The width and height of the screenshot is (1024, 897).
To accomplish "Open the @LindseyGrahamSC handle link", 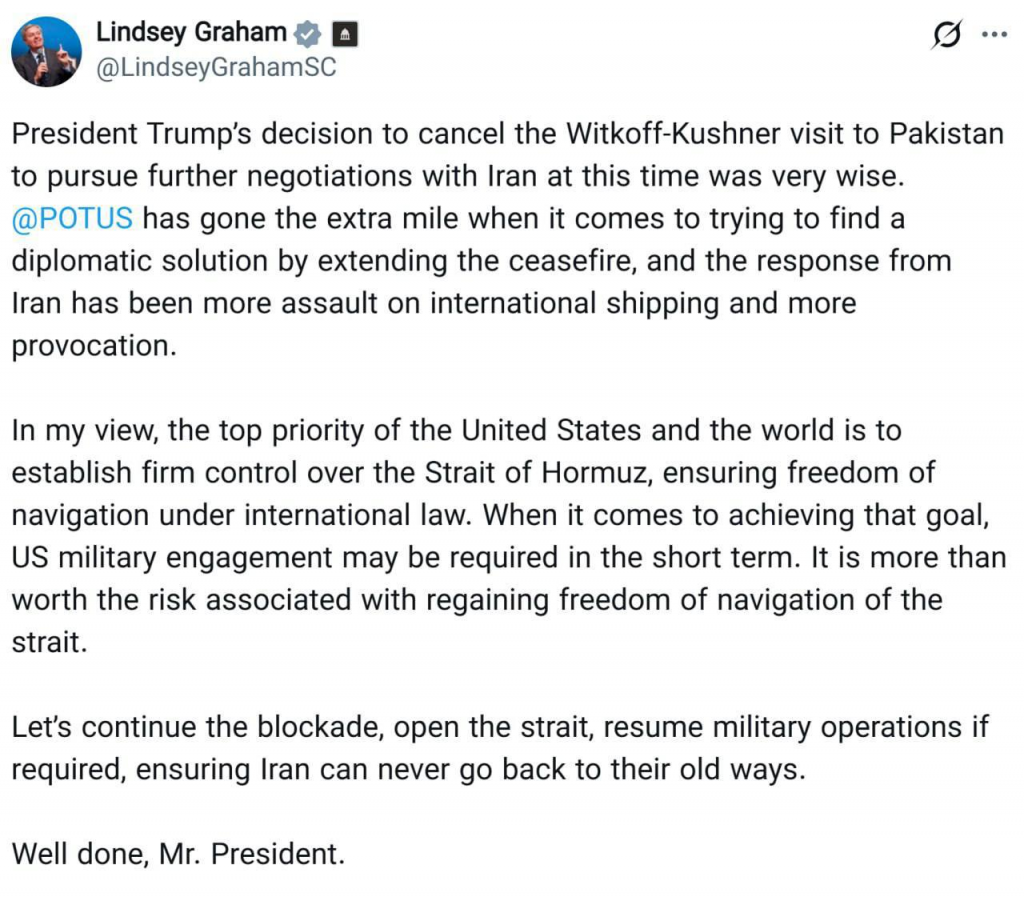I will coord(215,67).
